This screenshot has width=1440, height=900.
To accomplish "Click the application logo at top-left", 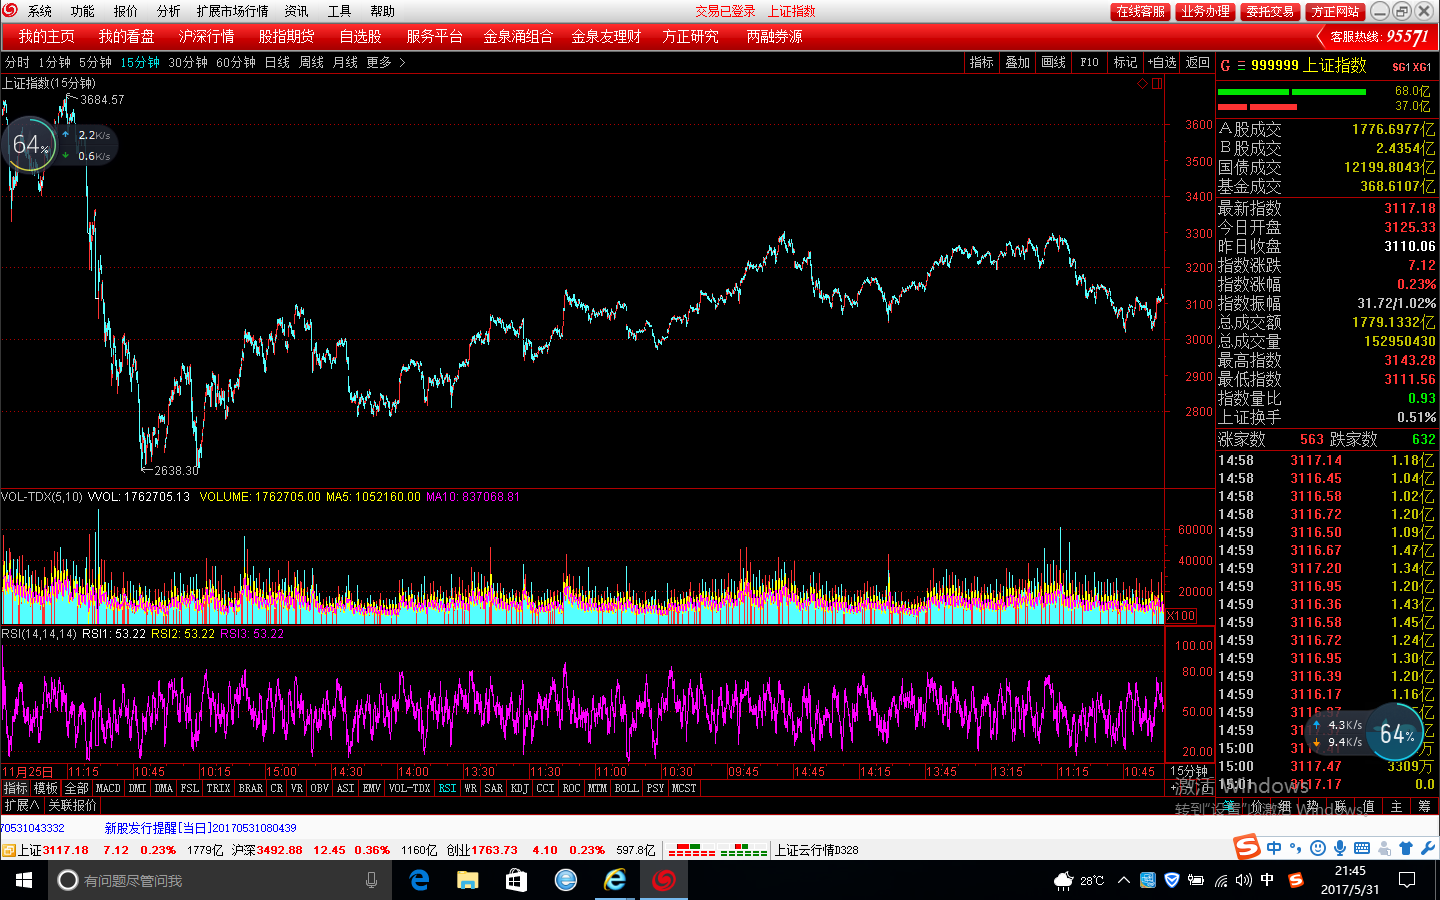I will tap(11, 11).
